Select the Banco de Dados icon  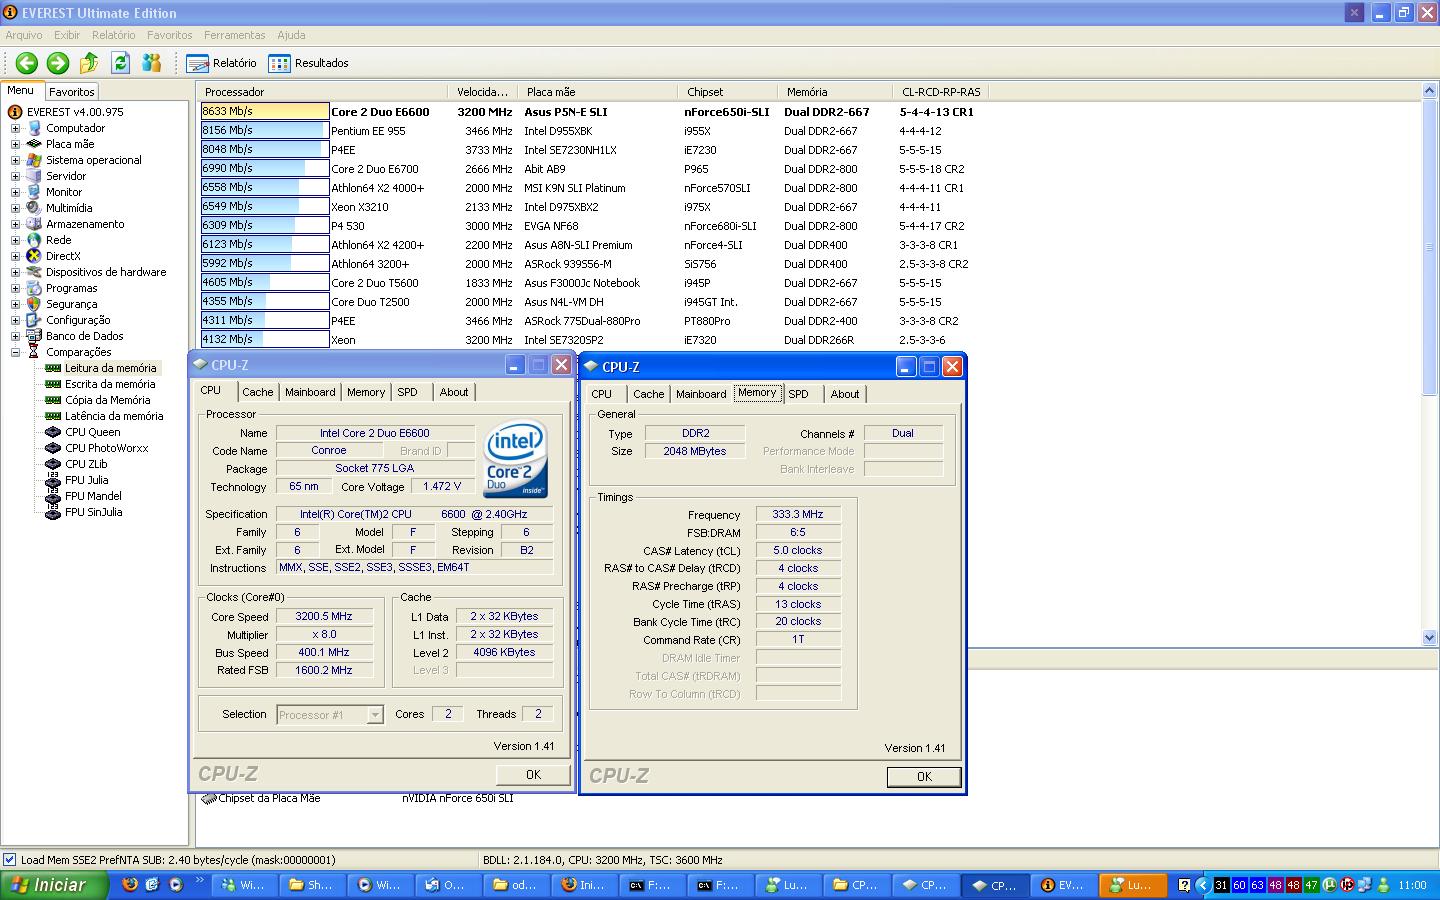(34, 336)
